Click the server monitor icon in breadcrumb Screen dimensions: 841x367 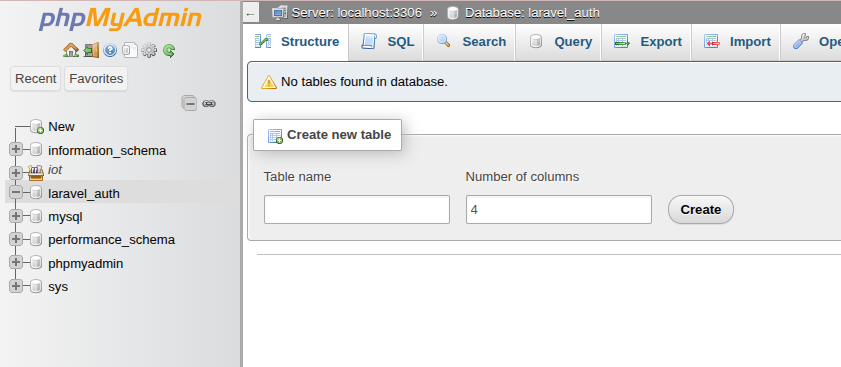tap(279, 13)
